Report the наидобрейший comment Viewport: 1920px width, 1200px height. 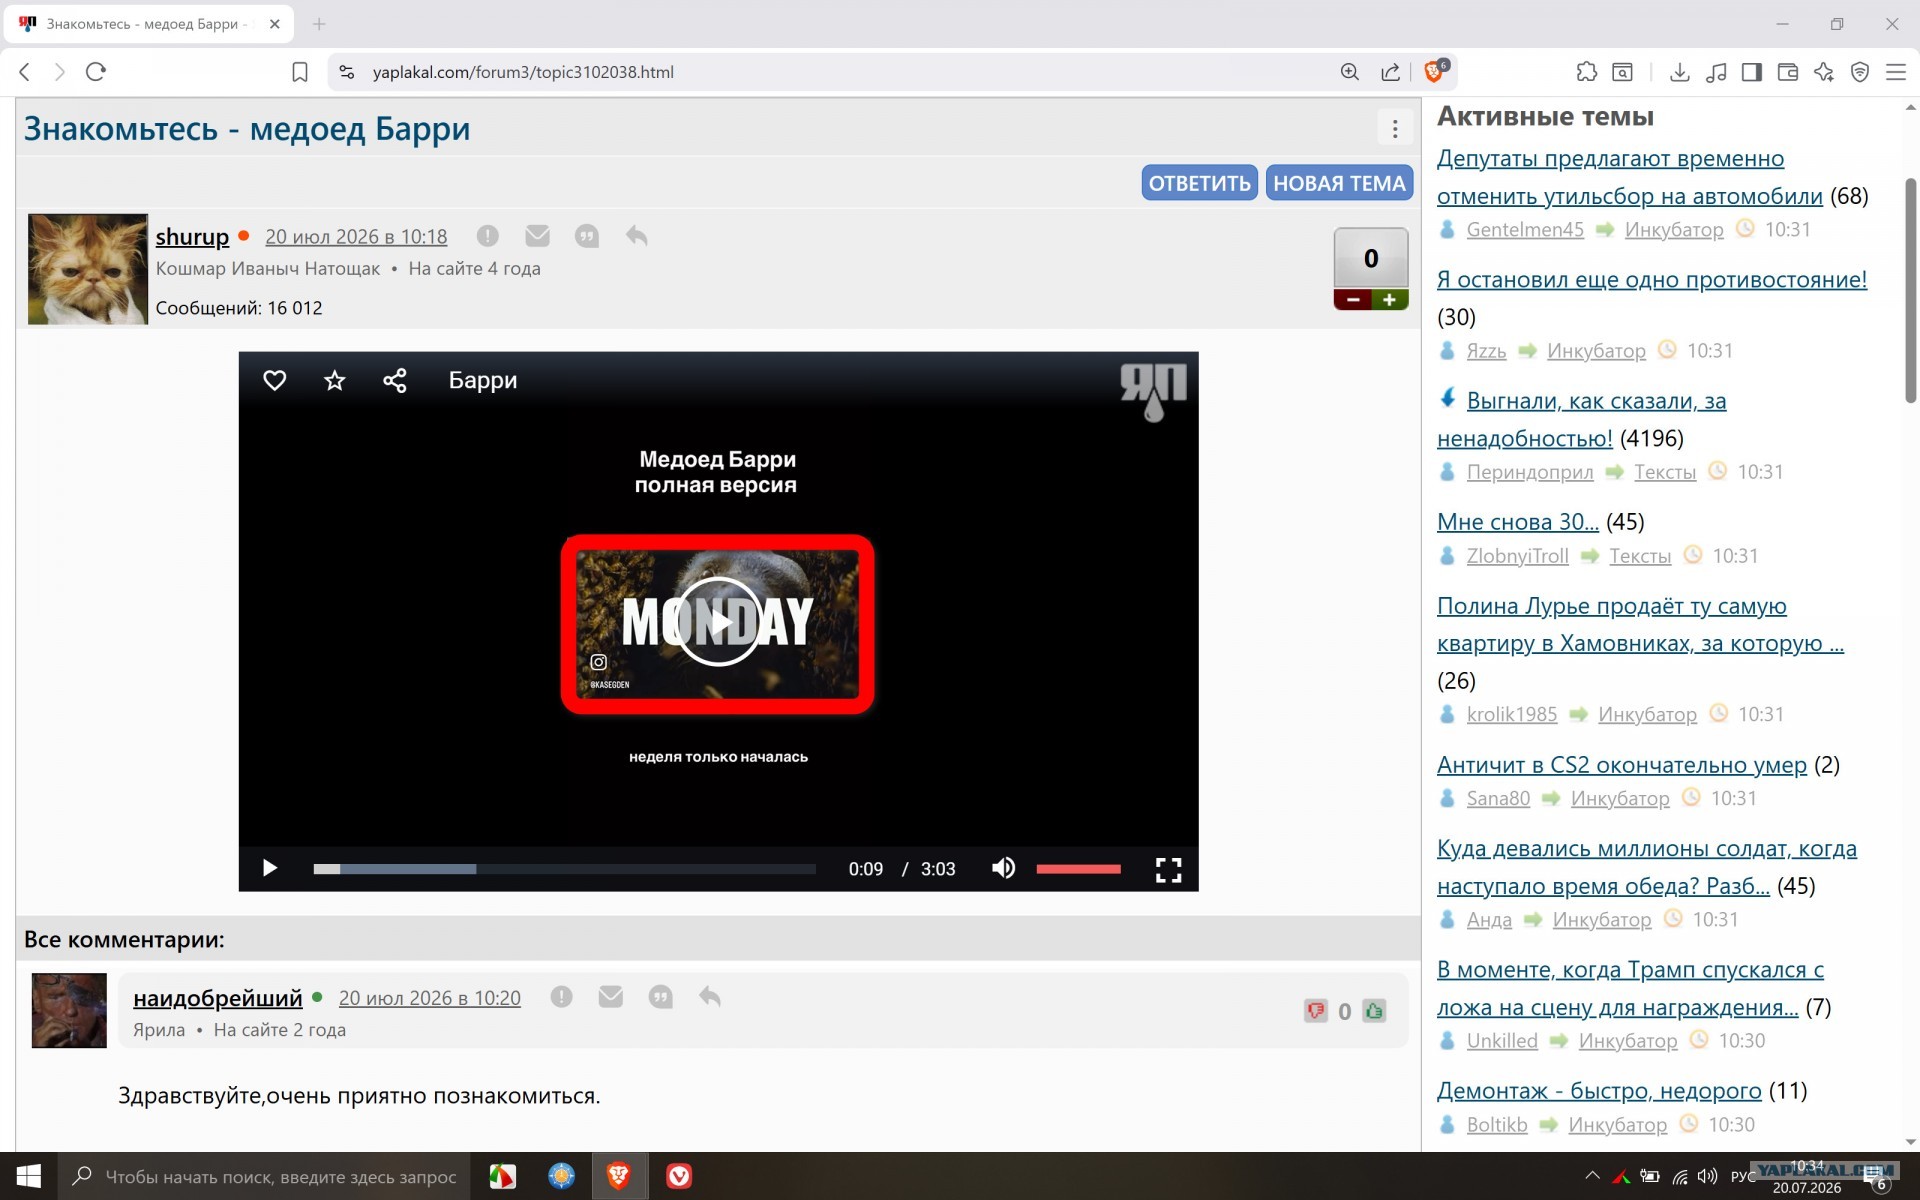click(x=561, y=997)
